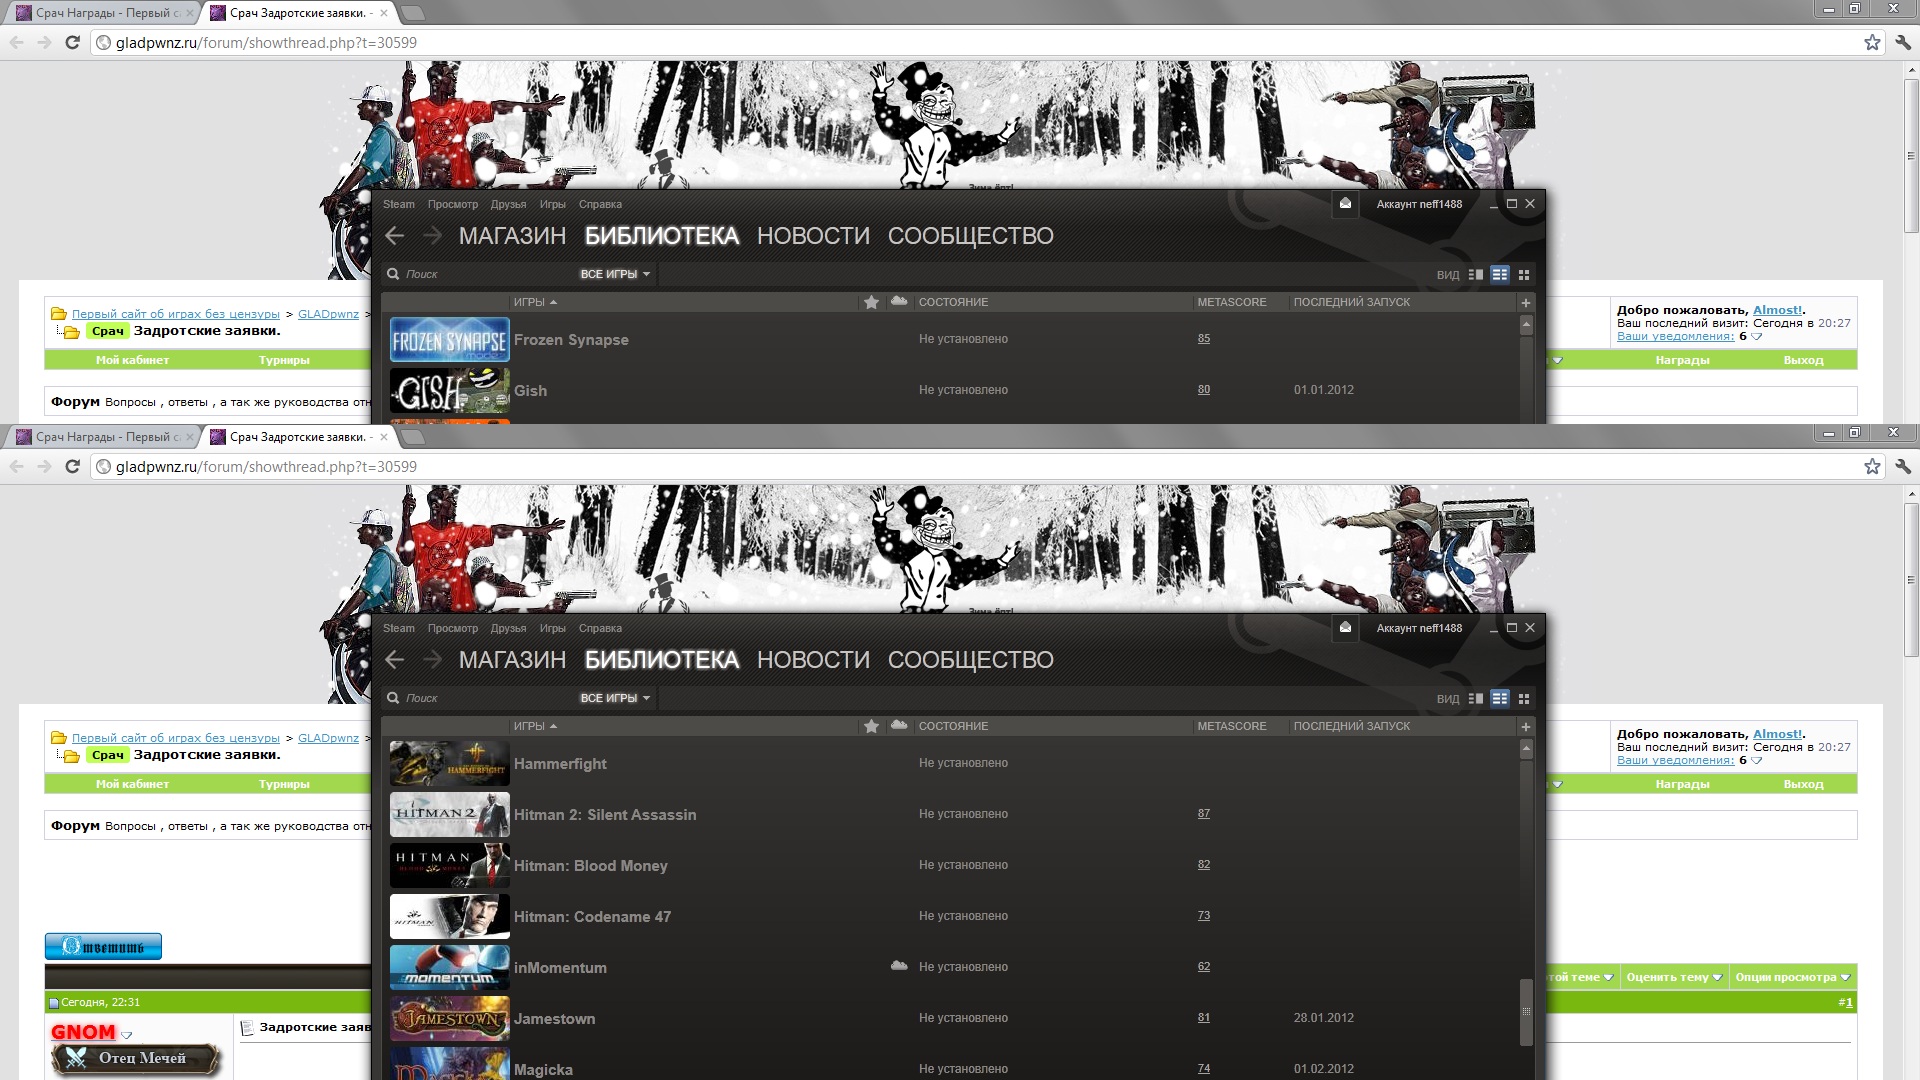Click bookmark star in lower browser address bar

click(1872, 467)
